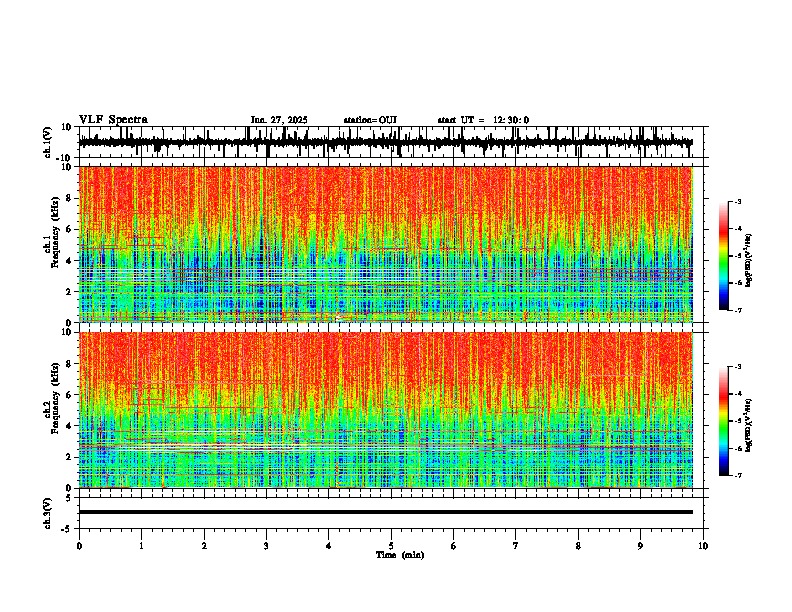This screenshot has width=792, height=612.
Task: Click time axis tick label "6"
Action: [454, 546]
